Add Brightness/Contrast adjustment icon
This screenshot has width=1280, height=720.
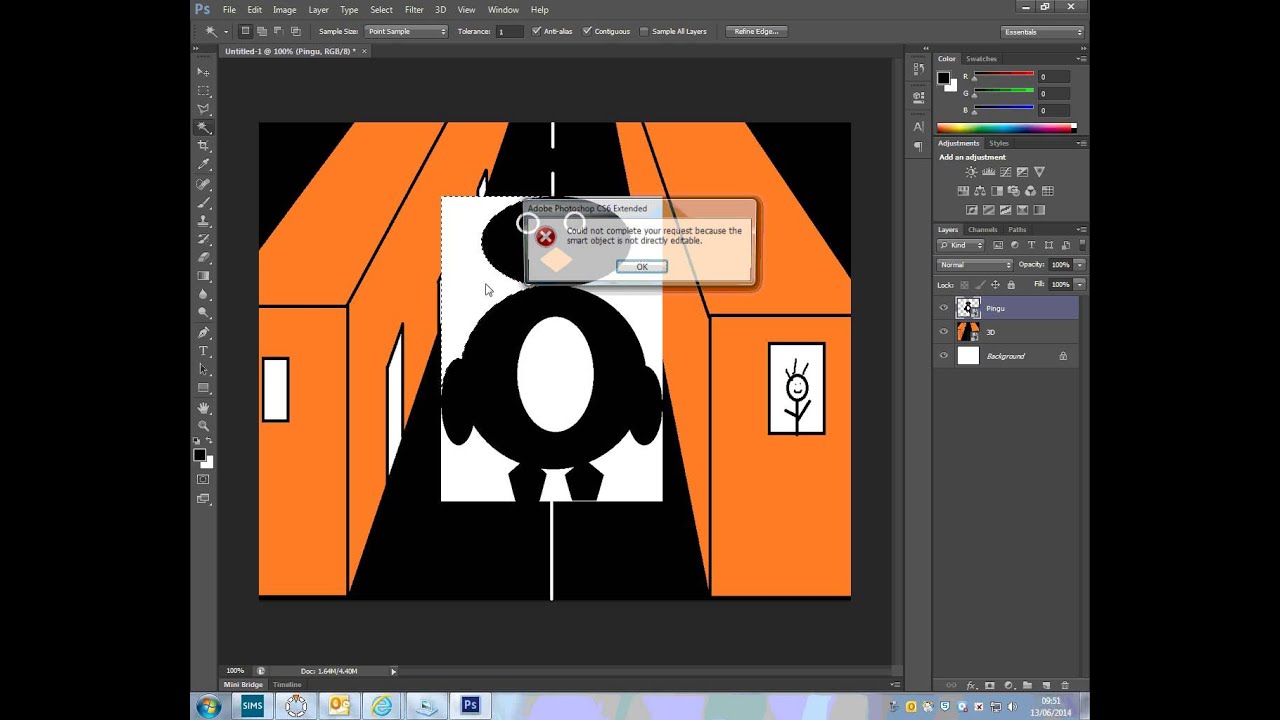(x=971, y=172)
